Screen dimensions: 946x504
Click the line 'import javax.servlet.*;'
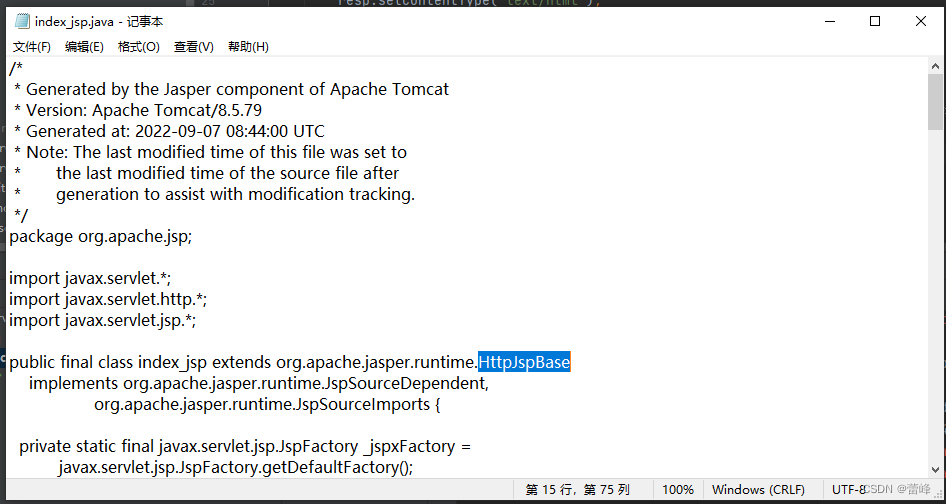(90, 279)
